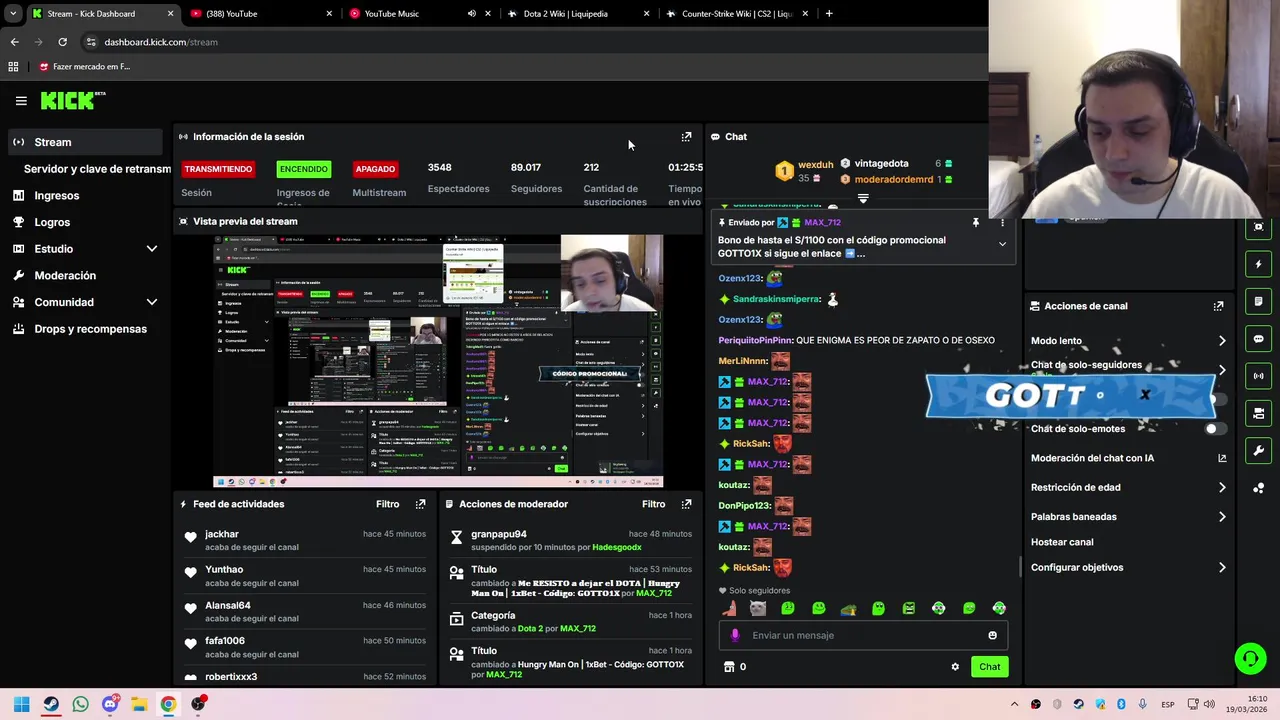Switch to the Counter-Strike Wiki tab

(736, 14)
